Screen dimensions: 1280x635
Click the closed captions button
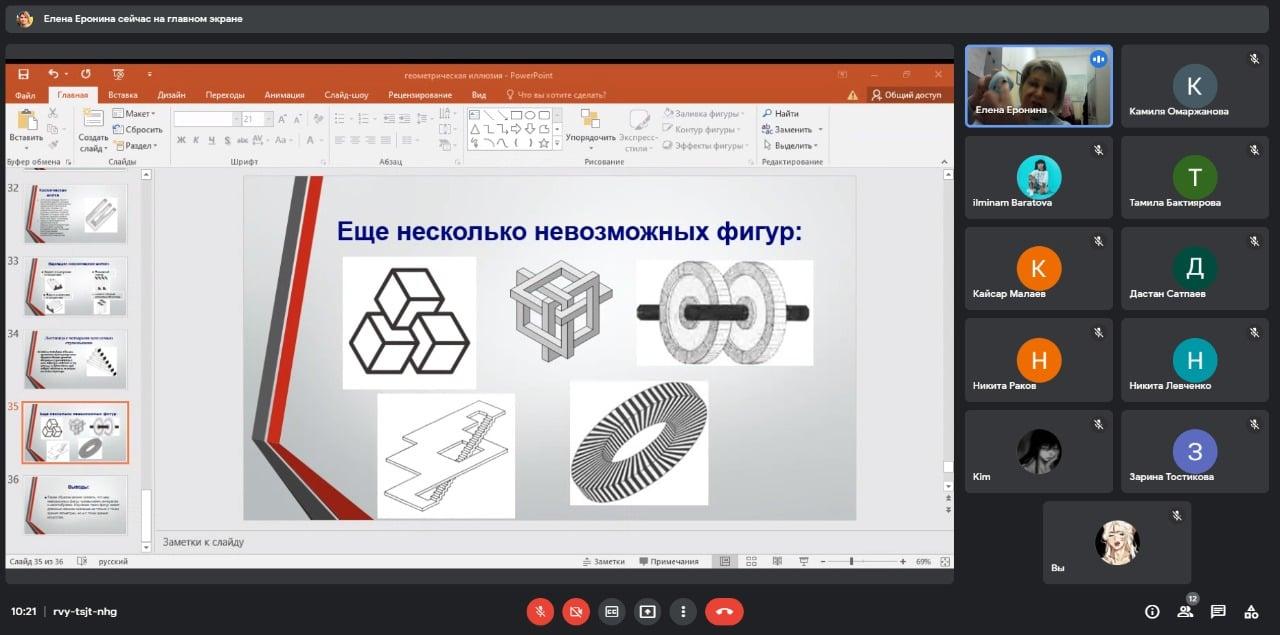click(x=611, y=611)
